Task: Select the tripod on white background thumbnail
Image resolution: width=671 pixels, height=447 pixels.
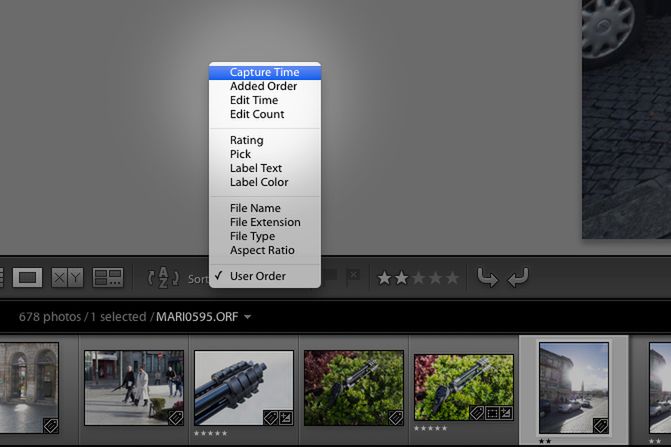Action: tap(244, 388)
